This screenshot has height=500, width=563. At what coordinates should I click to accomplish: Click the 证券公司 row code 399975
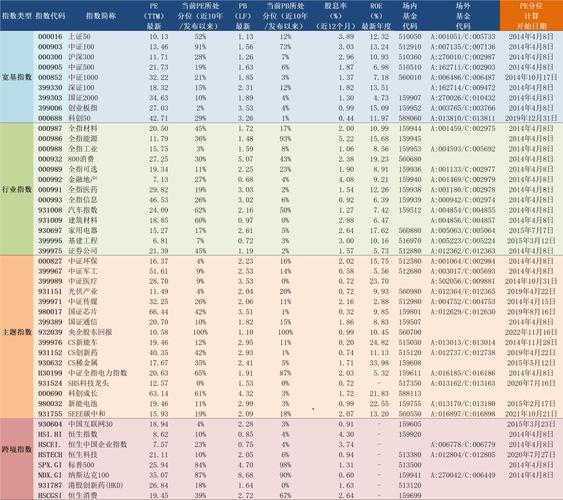(50, 251)
